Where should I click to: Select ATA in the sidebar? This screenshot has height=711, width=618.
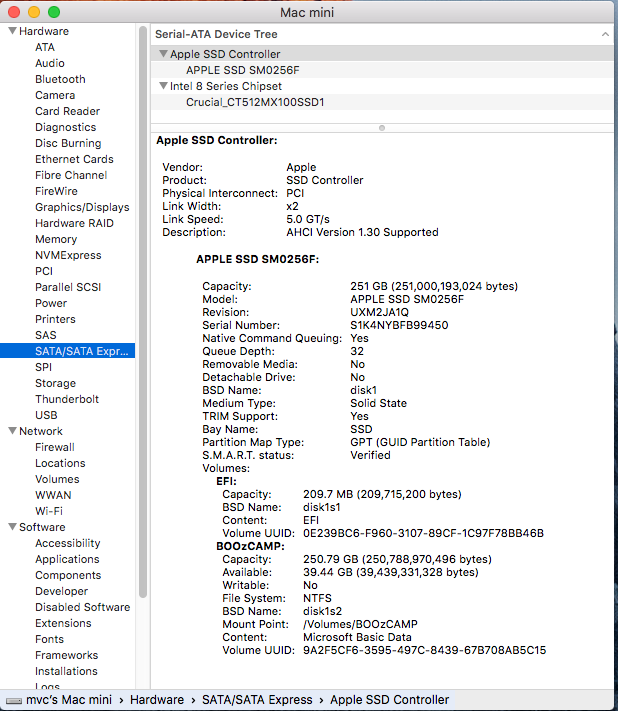click(x=45, y=47)
